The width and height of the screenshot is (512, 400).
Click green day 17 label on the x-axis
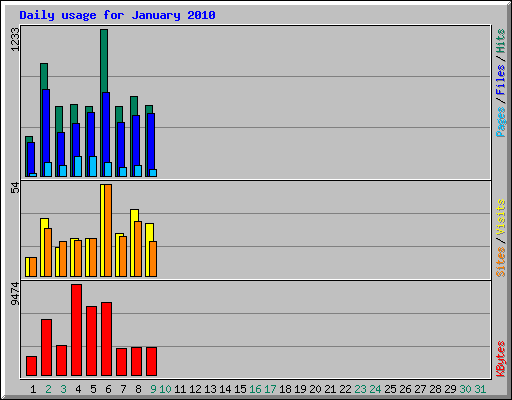point(270,389)
